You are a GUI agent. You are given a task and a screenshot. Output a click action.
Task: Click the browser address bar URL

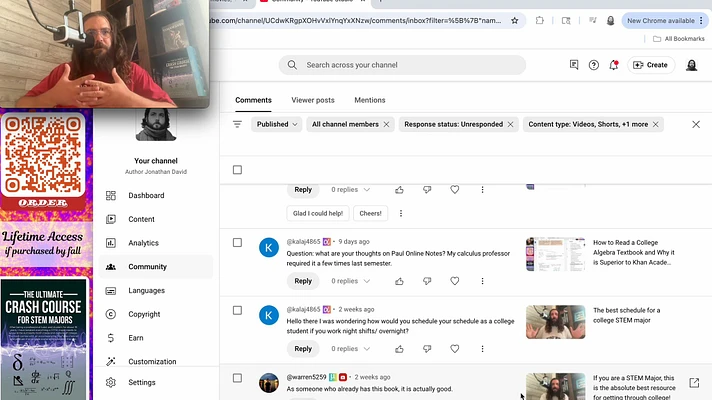356,20
